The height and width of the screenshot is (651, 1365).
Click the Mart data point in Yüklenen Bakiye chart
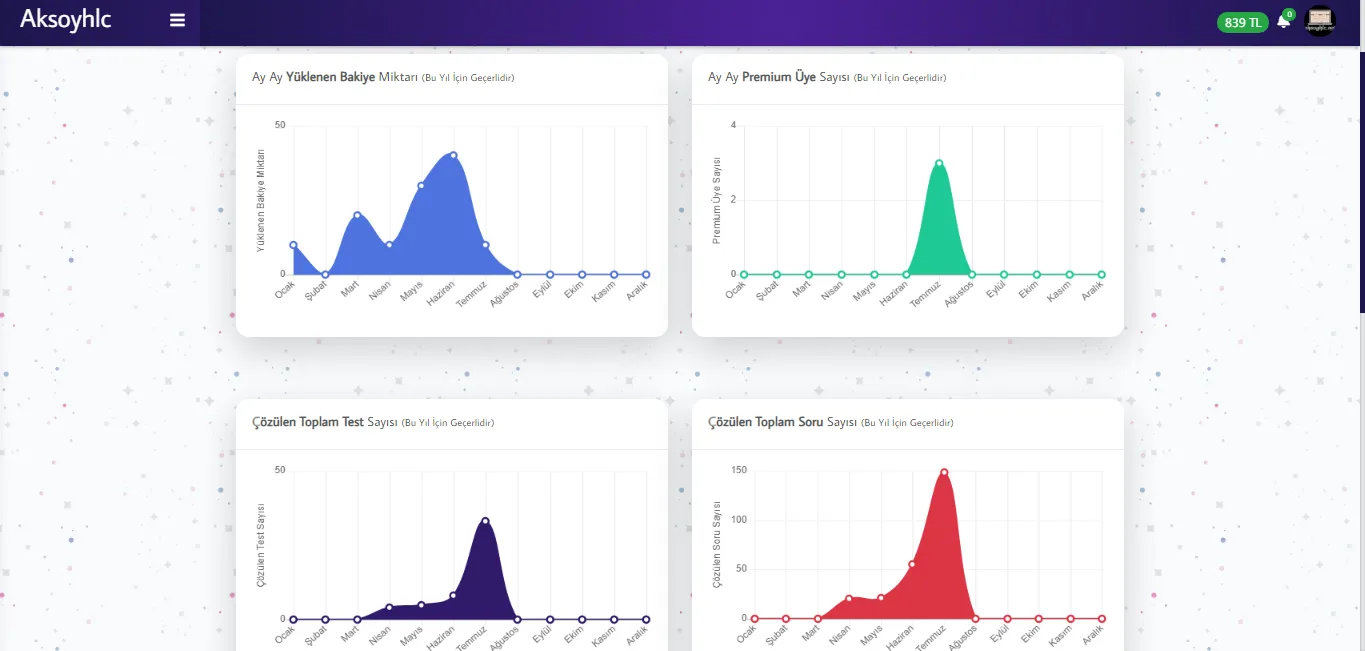(x=357, y=215)
